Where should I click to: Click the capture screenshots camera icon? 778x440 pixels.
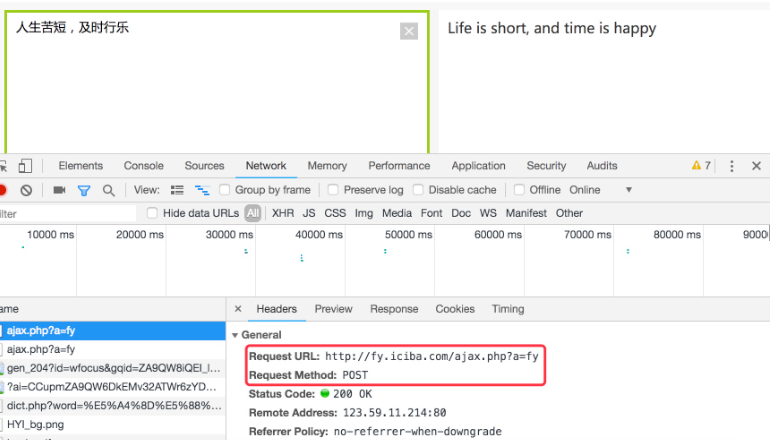[60, 190]
